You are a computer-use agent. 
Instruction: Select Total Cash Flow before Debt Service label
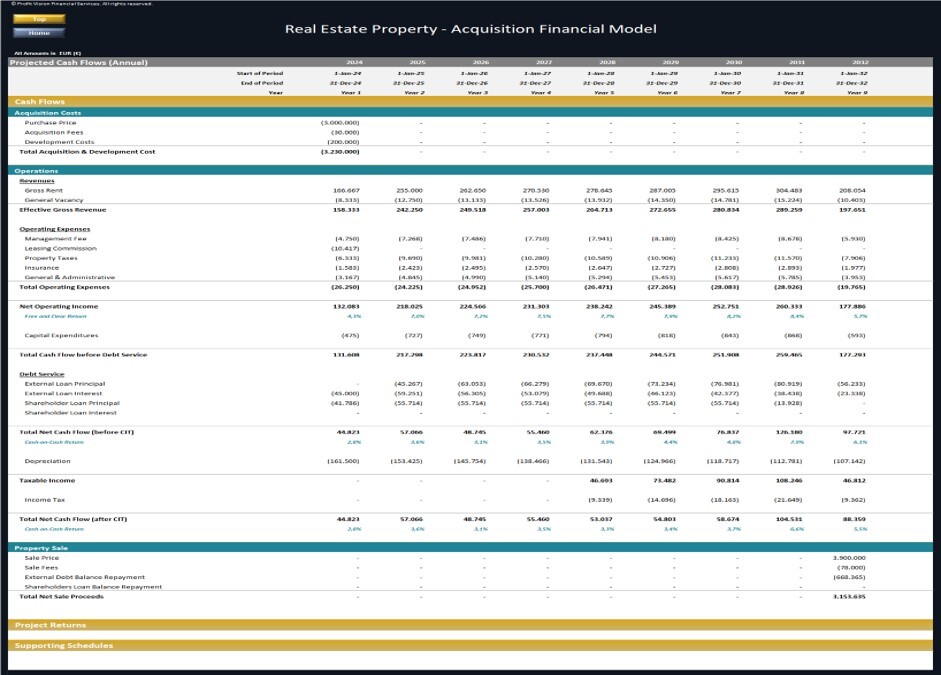pos(83,355)
